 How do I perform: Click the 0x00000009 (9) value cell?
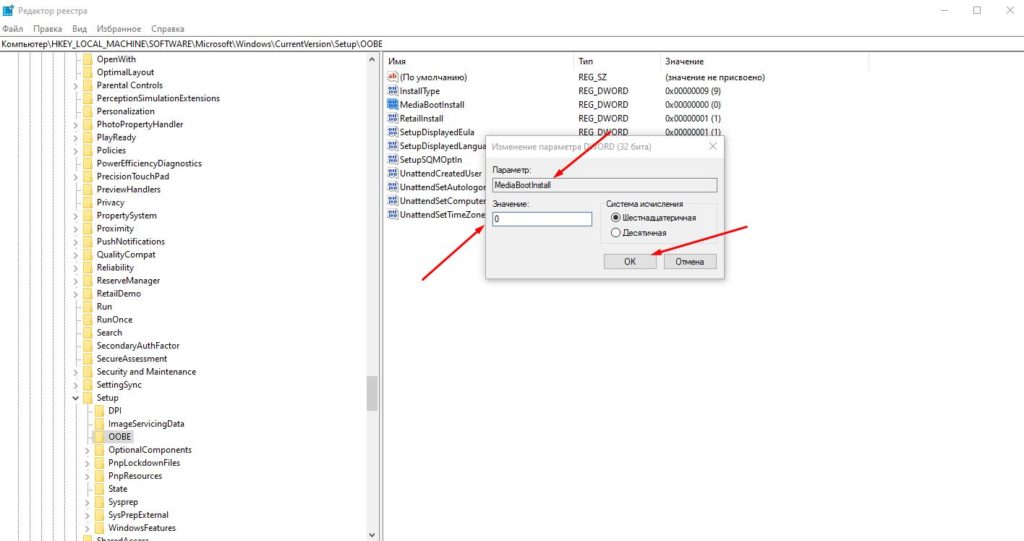(693, 91)
